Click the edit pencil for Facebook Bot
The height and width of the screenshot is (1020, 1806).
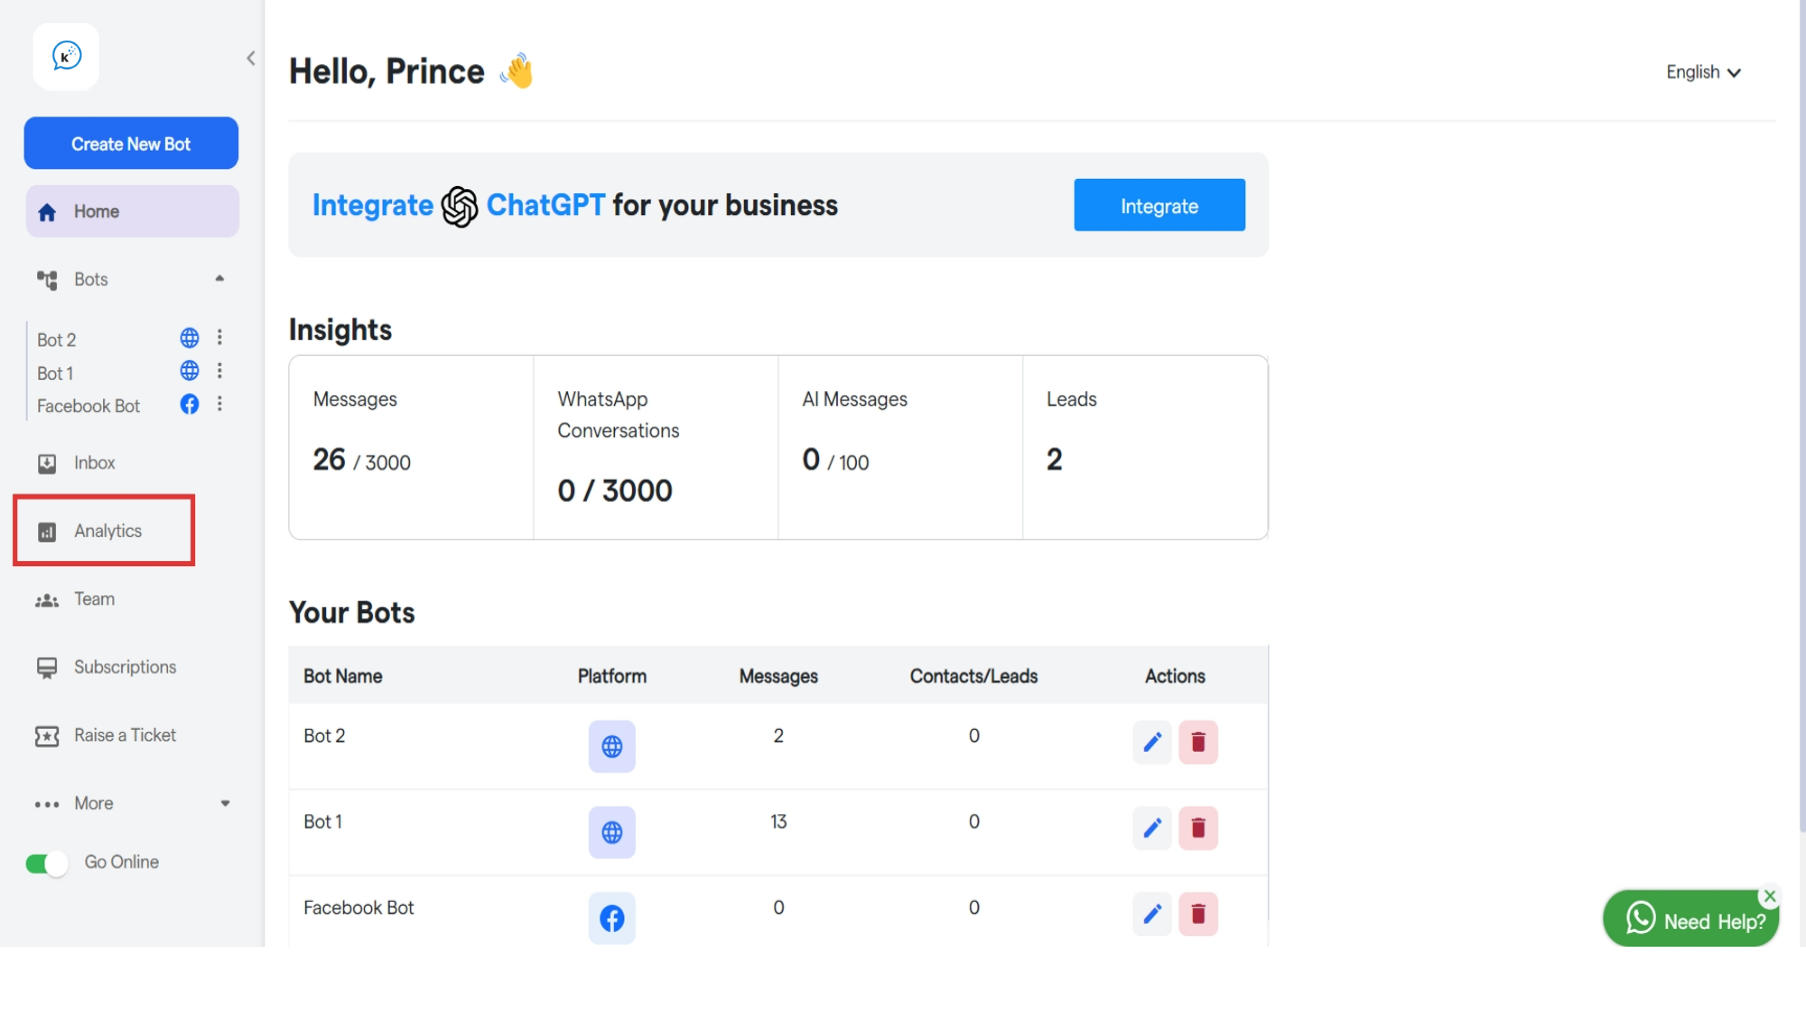1152,914
